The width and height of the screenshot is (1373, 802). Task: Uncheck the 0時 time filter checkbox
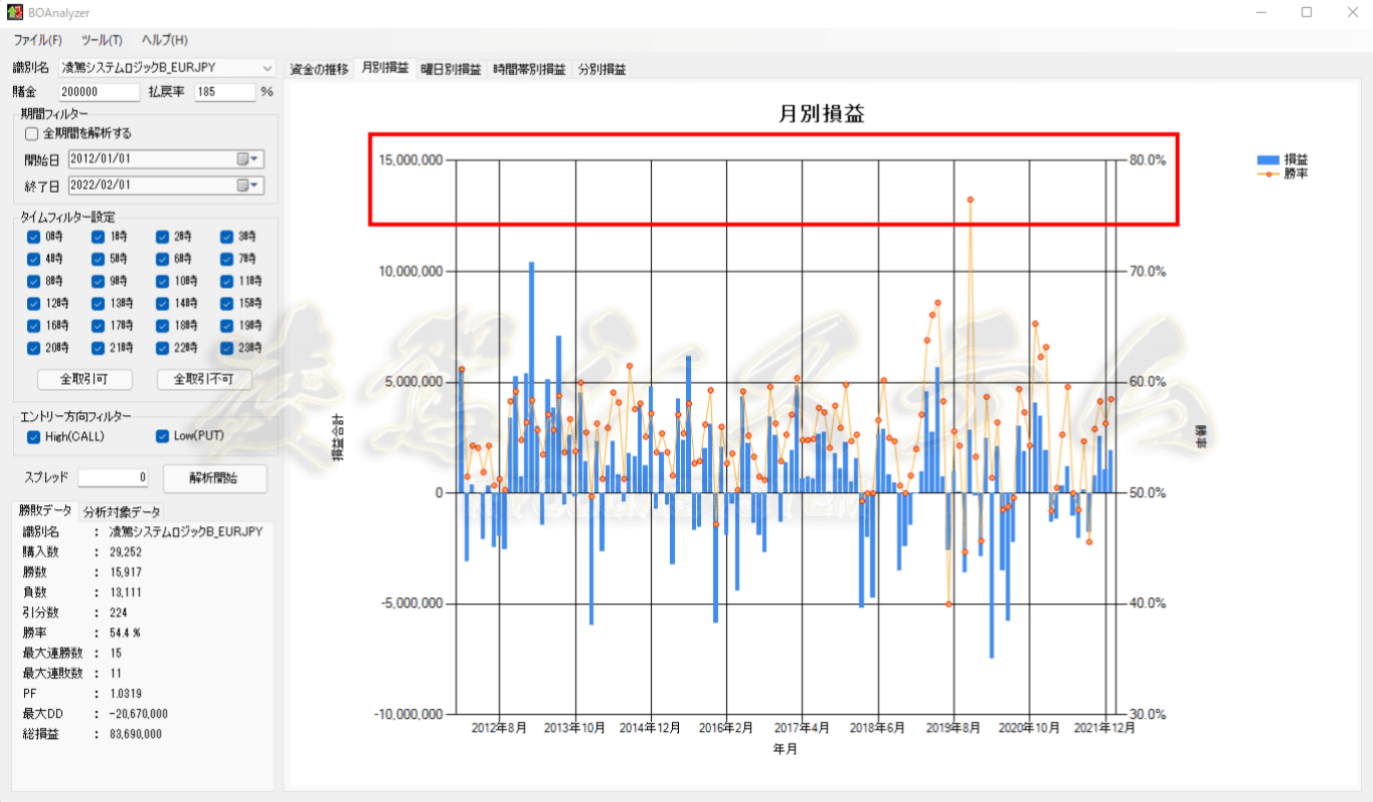(33, 237)
